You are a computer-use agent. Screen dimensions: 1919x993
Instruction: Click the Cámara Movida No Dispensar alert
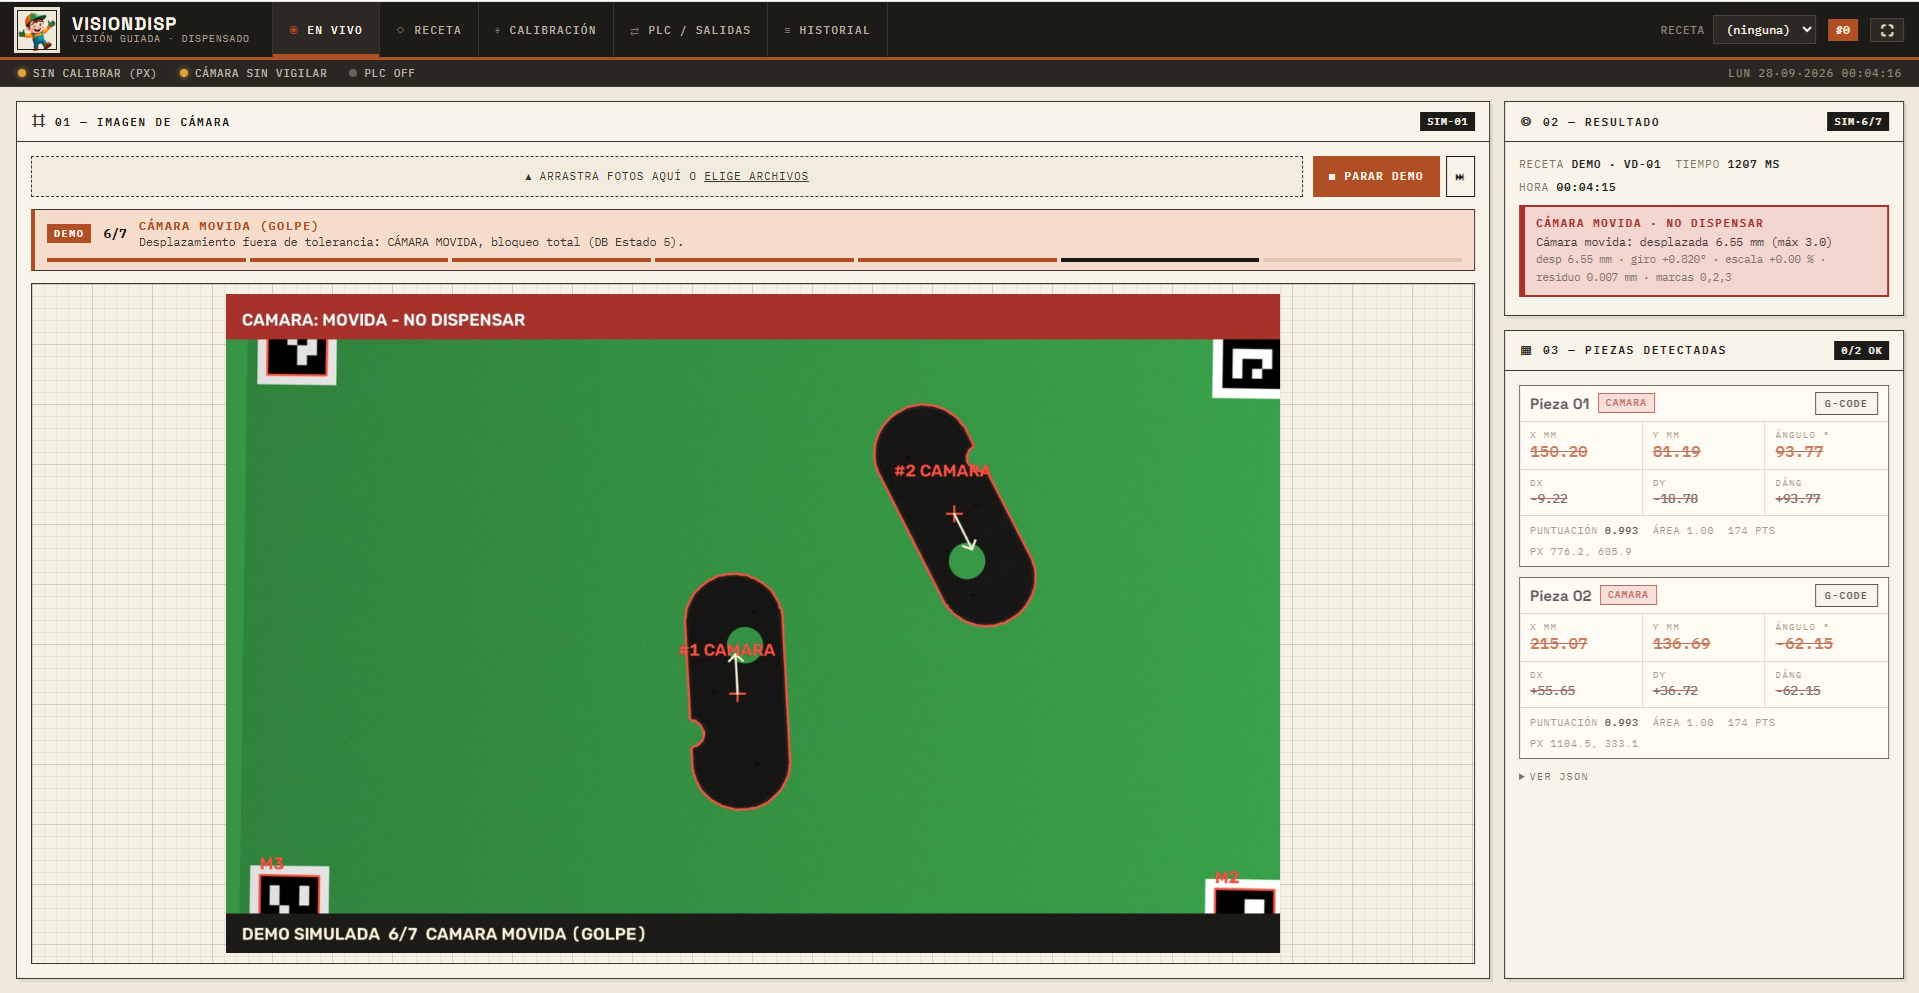click(1704, 251)
